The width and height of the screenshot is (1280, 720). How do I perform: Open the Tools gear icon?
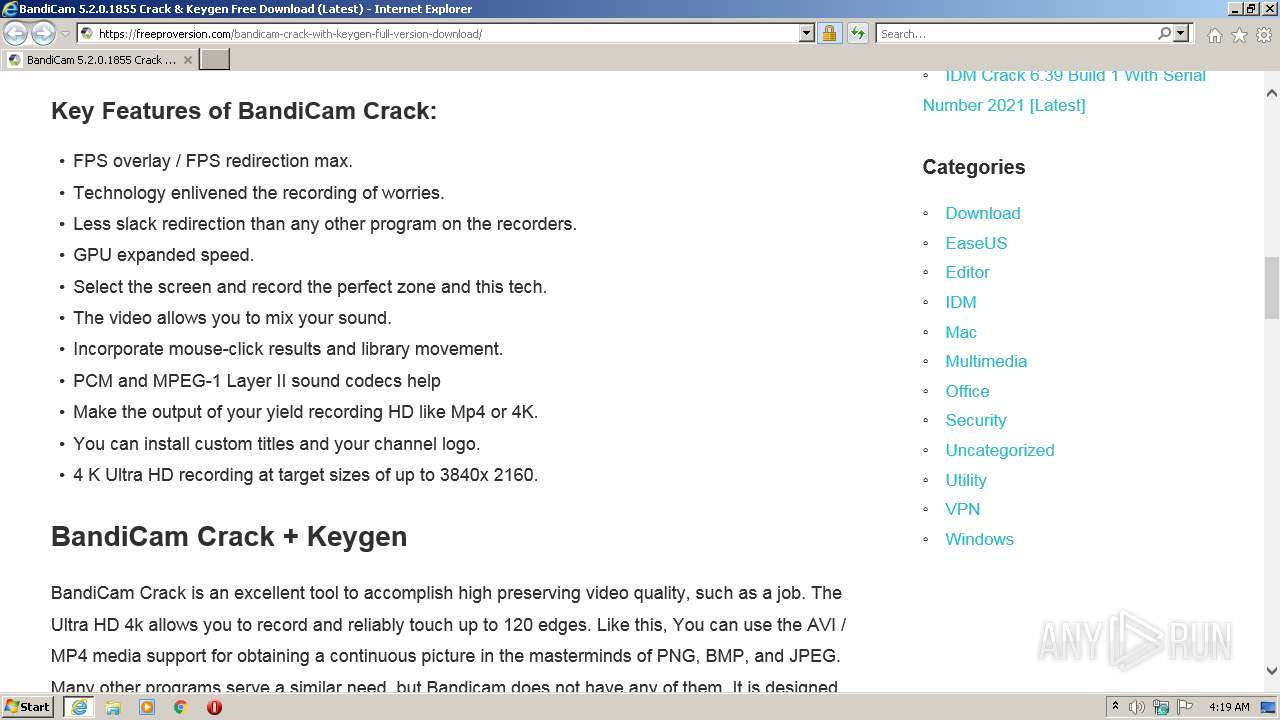point(1264,35)
